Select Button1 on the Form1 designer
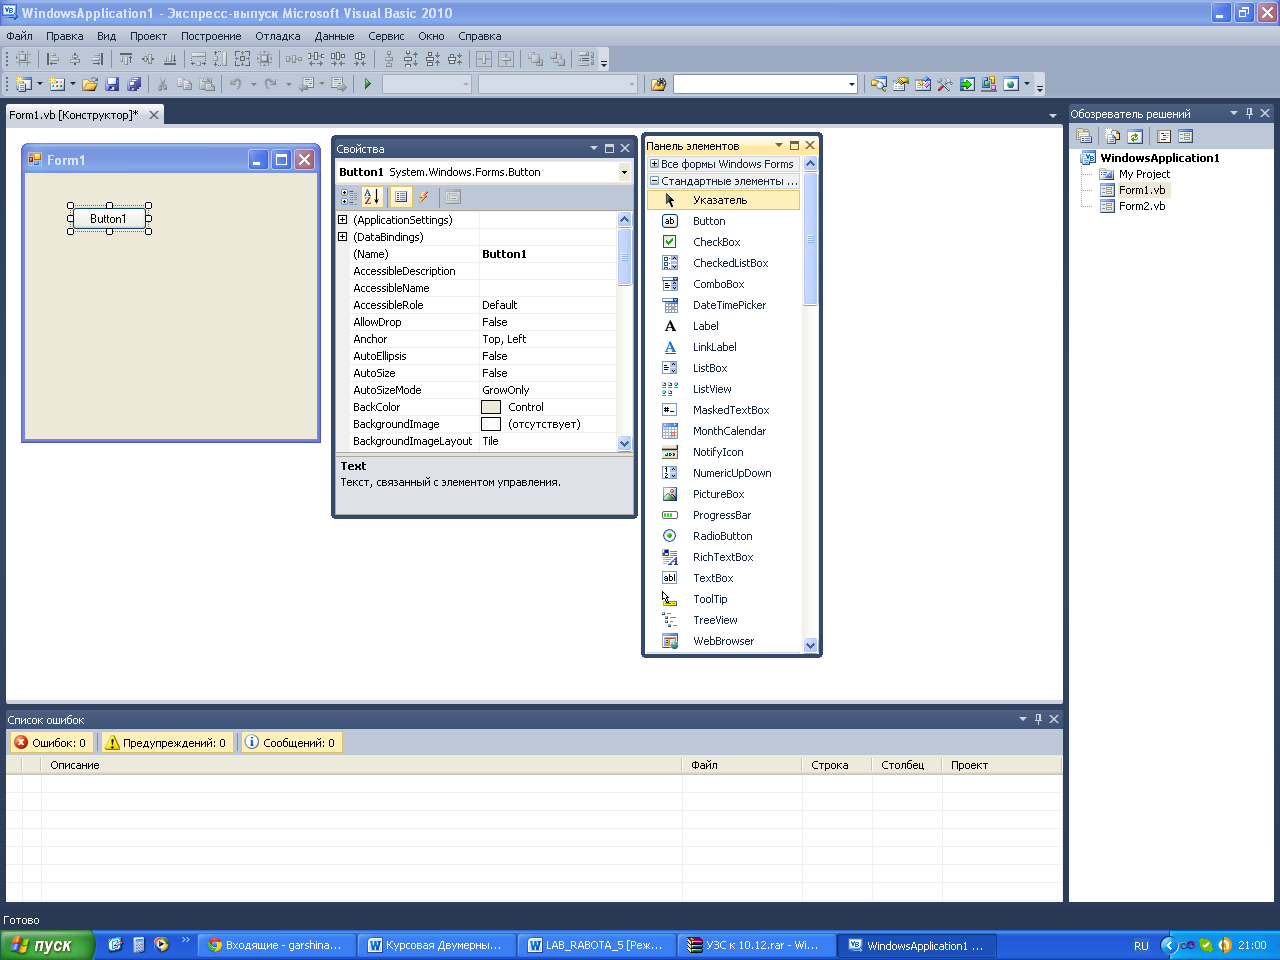 (x=109, y=219)
